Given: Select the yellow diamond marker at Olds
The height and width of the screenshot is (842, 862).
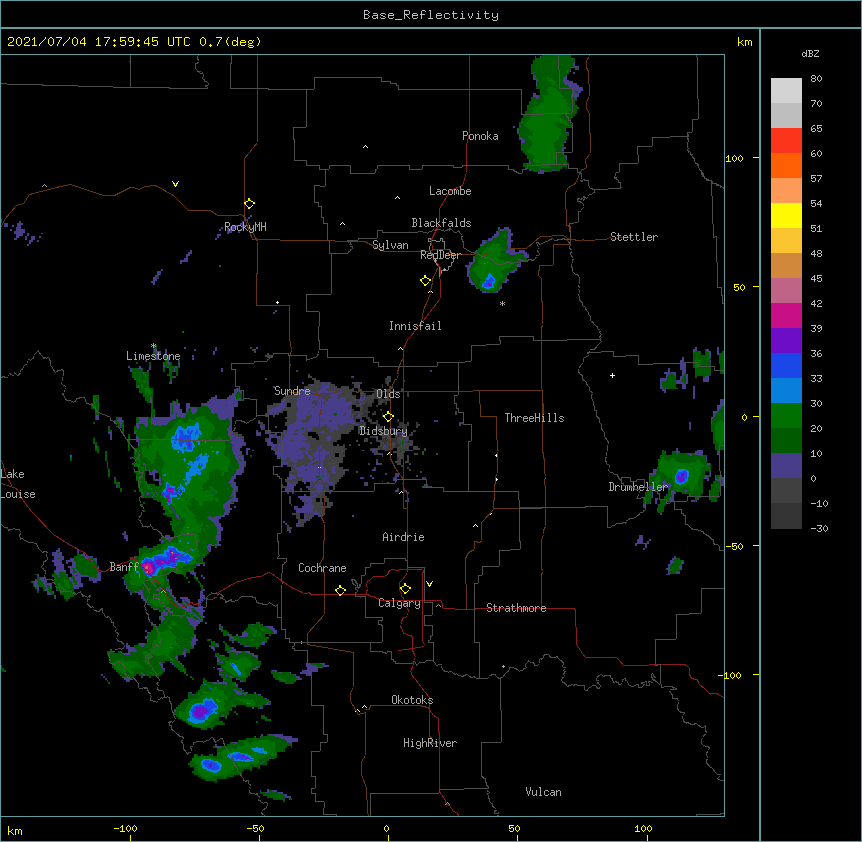Looking at the screenshot, I should point(388,416).
